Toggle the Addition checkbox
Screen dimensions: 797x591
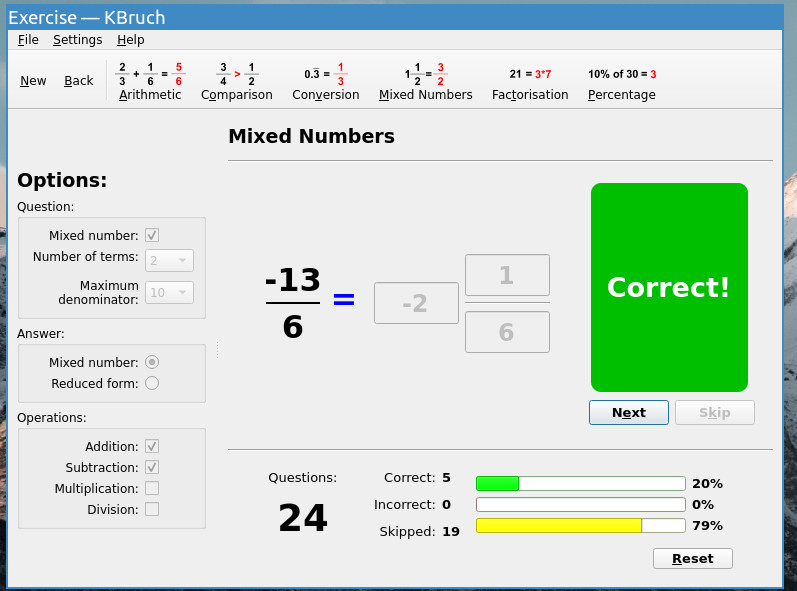coord(152,446)
